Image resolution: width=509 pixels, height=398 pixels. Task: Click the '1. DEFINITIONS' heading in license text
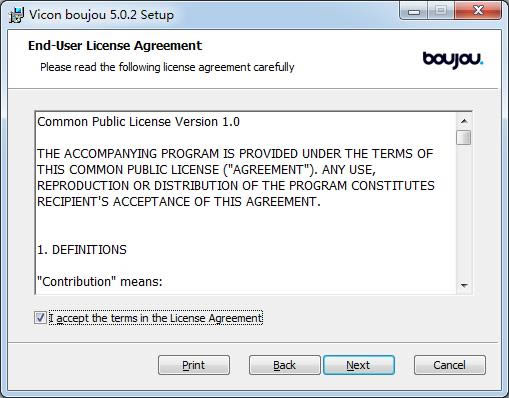[82, 250]
